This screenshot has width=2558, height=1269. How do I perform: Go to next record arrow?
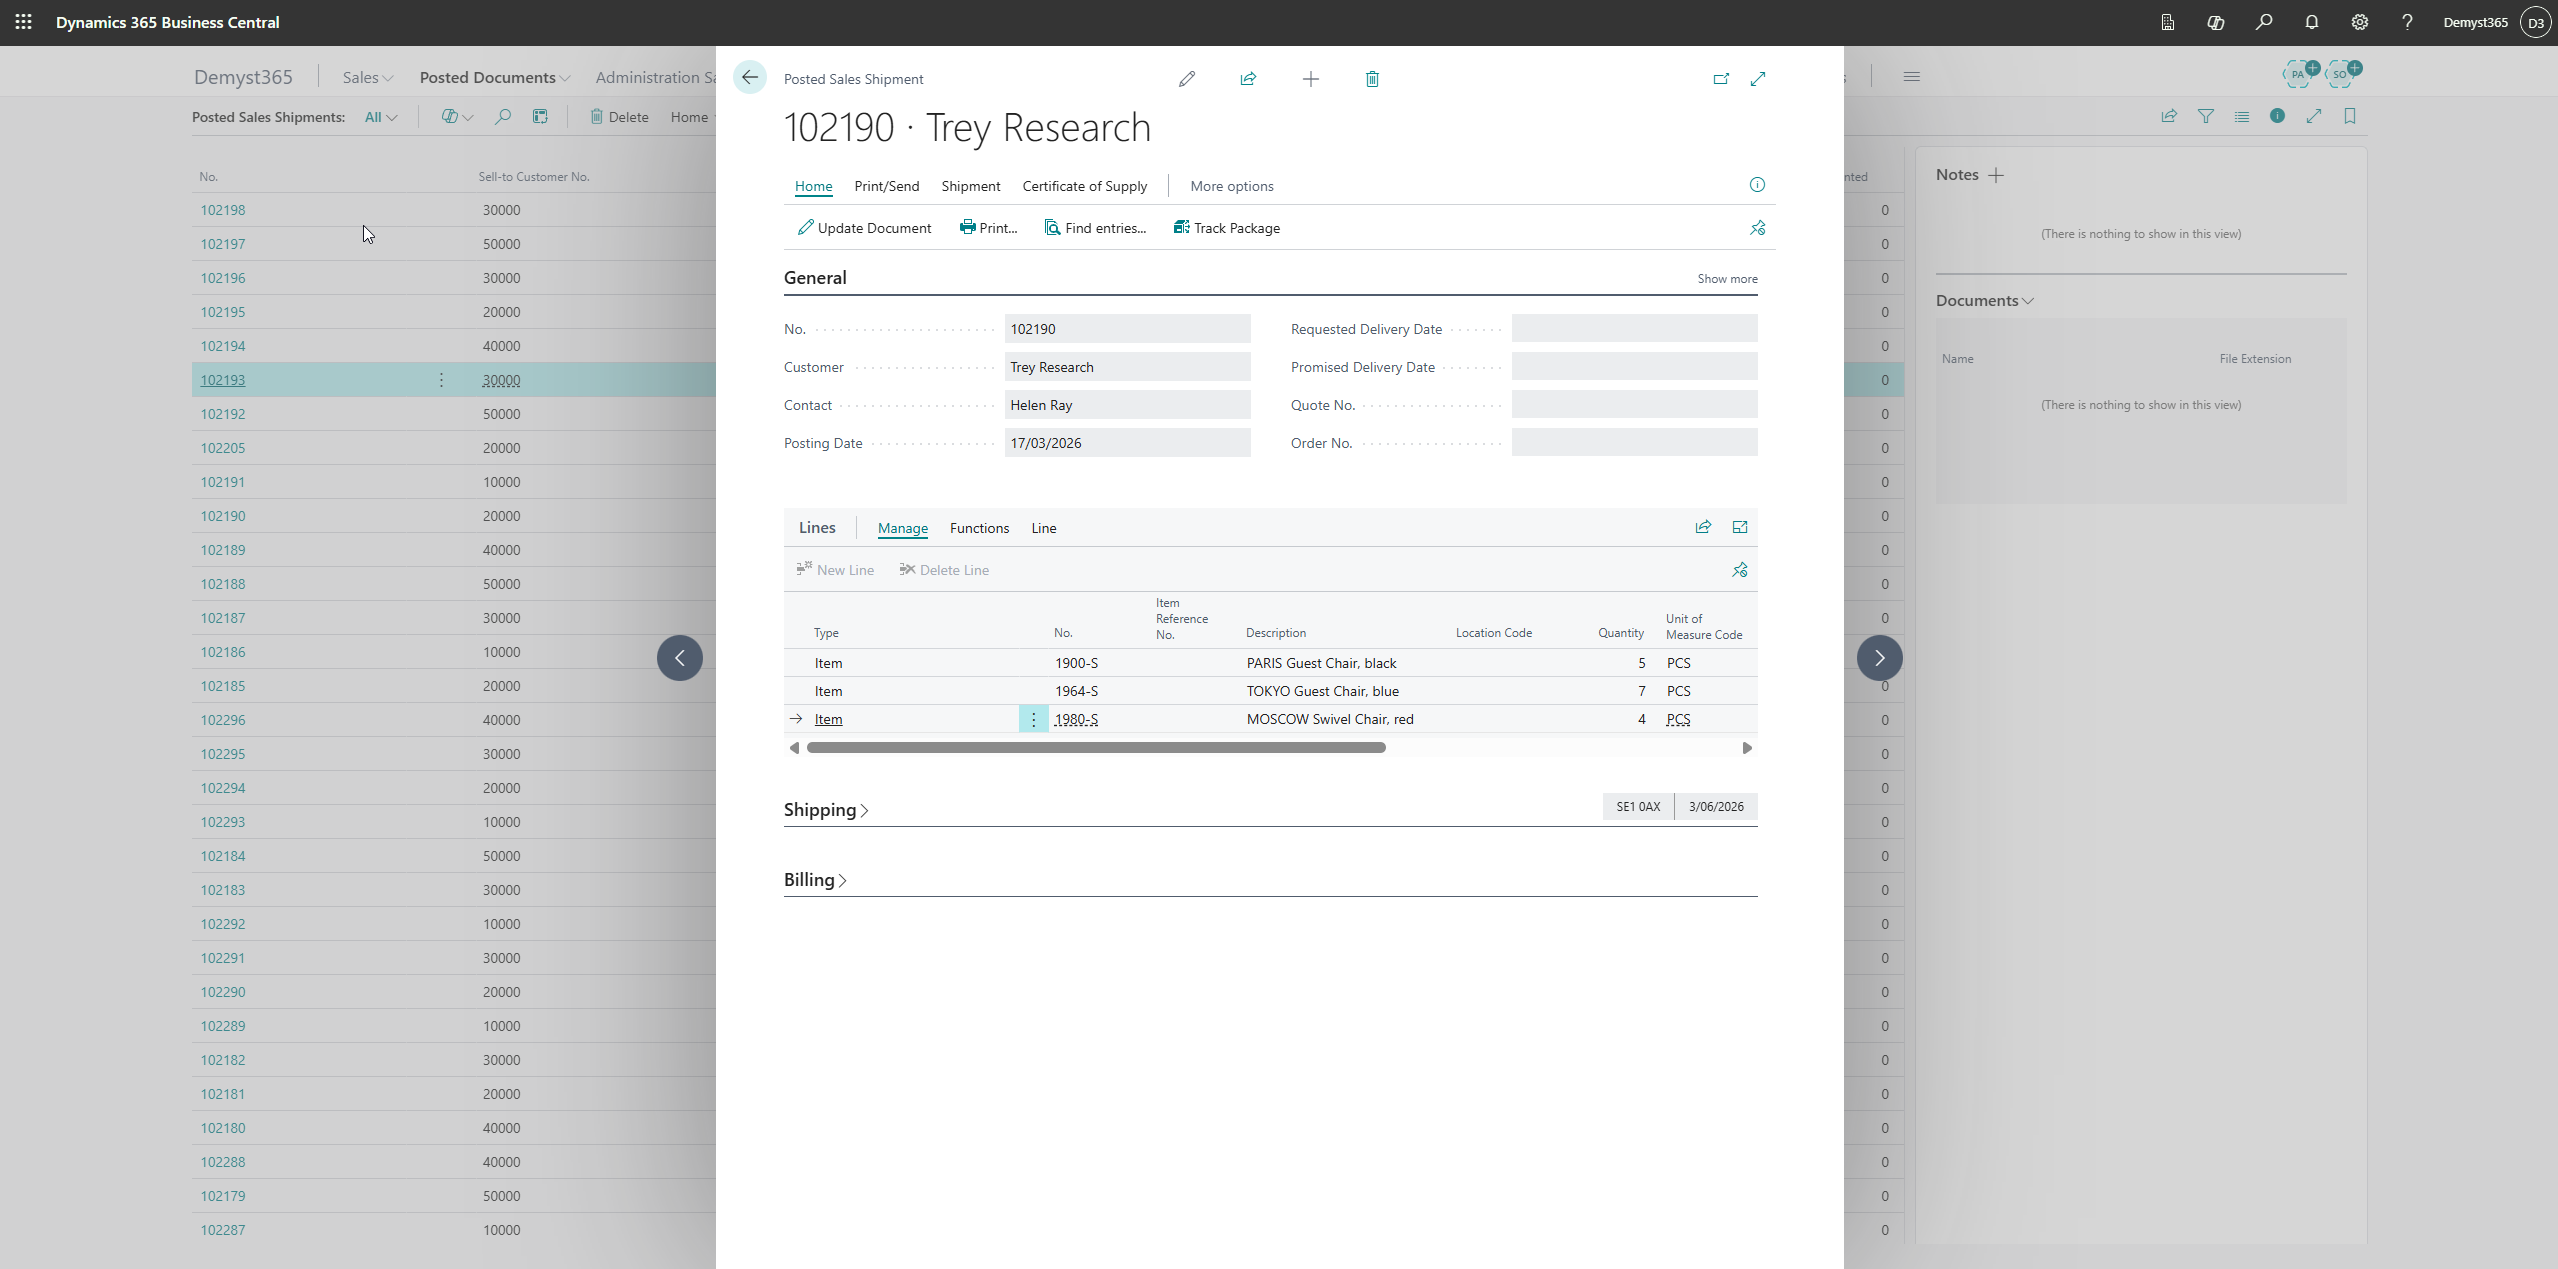1879,658
